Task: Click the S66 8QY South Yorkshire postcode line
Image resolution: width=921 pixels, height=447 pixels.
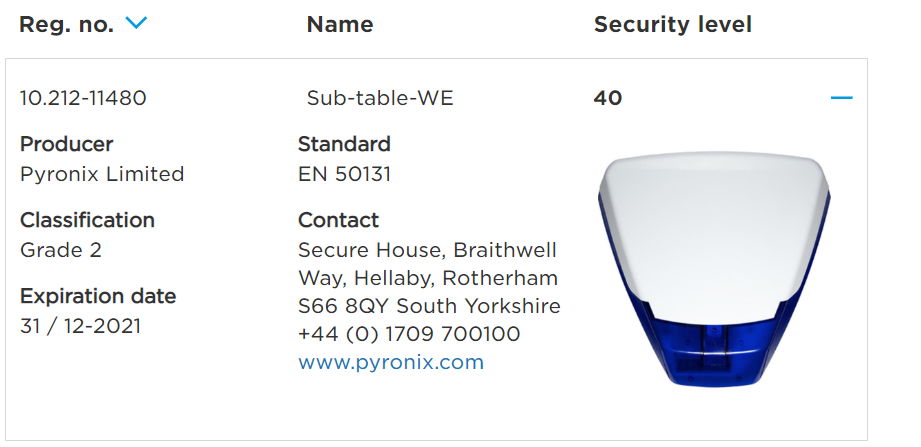Action: click(x=429, y=306)
